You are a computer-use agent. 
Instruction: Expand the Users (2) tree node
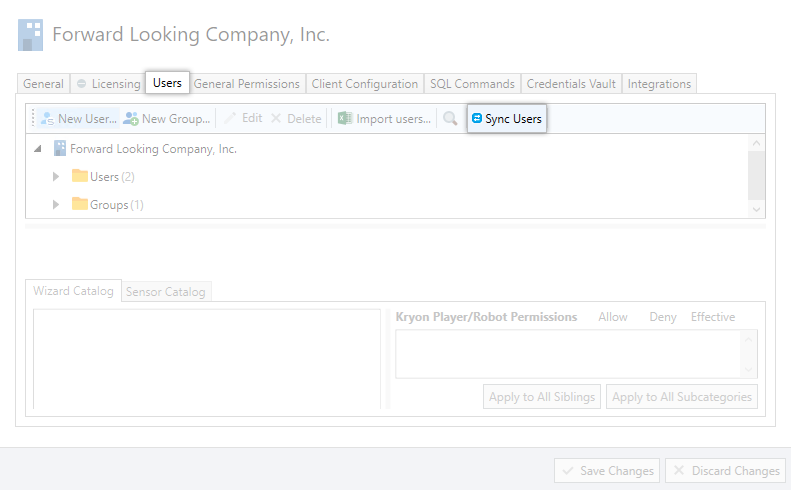tap(57, 177)
